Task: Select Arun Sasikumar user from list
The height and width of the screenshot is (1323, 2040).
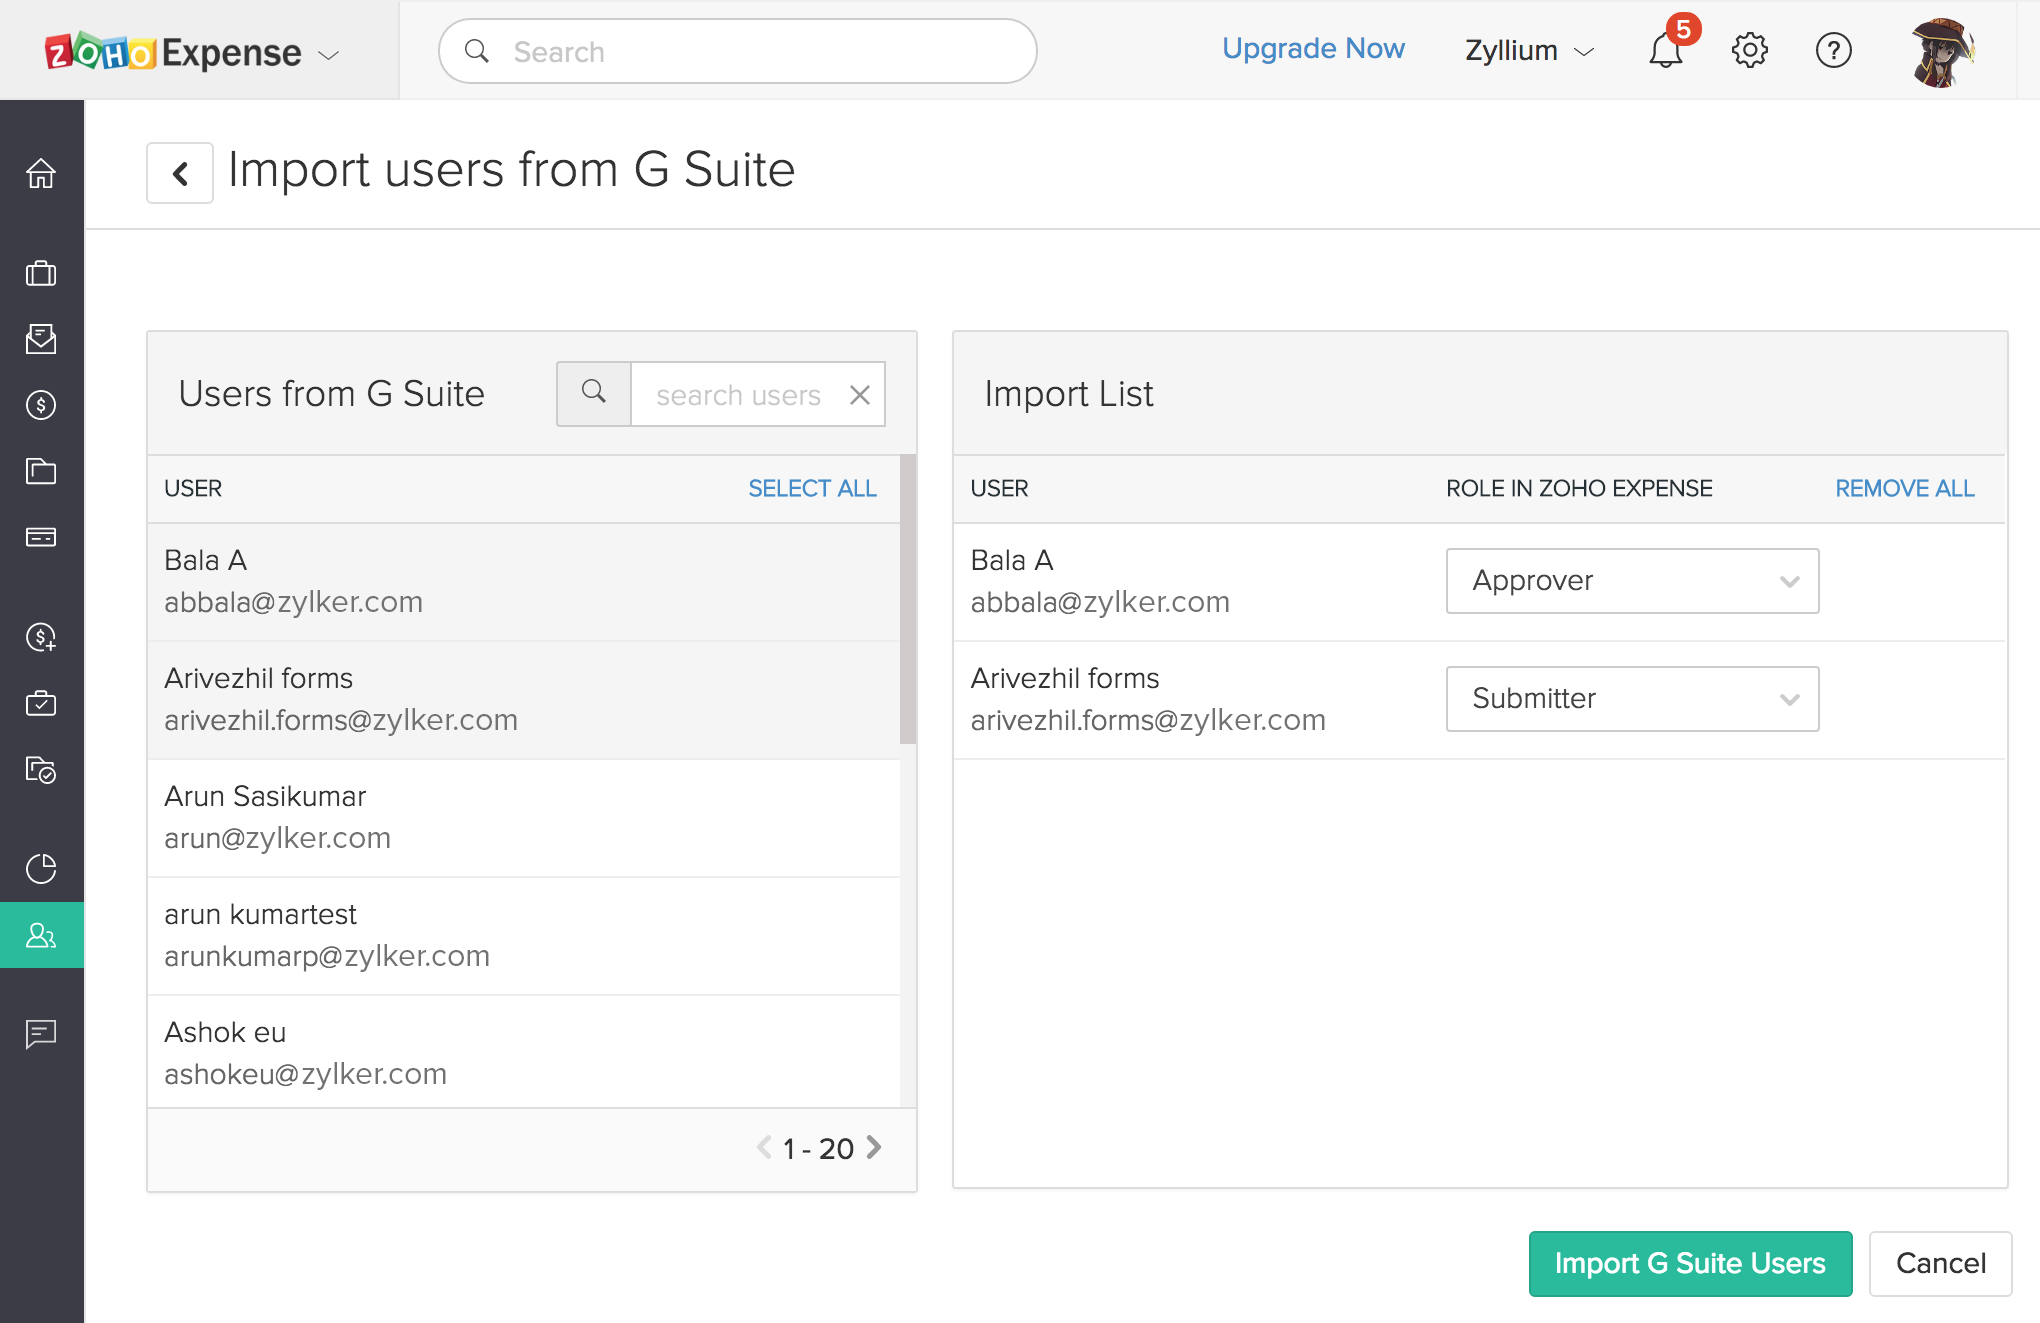Action: (x=528, y=818)
